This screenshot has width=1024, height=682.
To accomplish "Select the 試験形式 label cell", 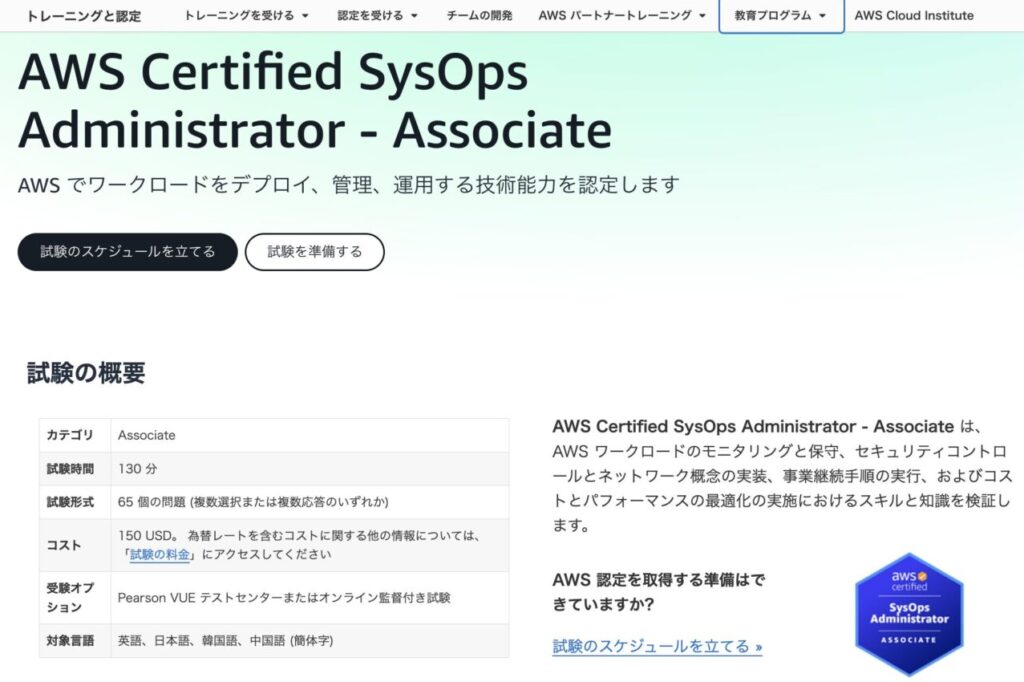I will [75, 502].
